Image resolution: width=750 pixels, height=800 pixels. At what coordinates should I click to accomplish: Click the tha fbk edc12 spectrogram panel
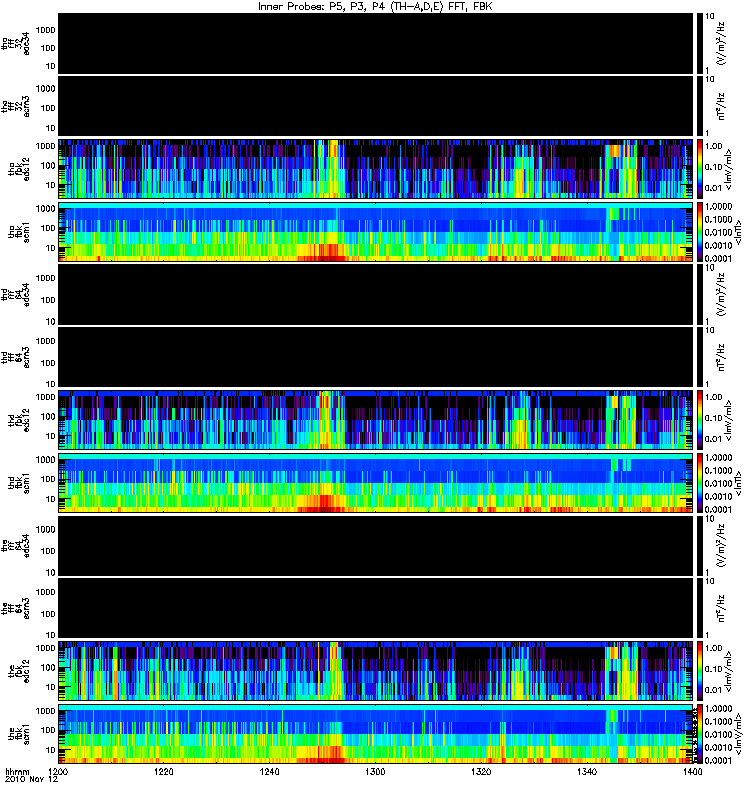376,168
